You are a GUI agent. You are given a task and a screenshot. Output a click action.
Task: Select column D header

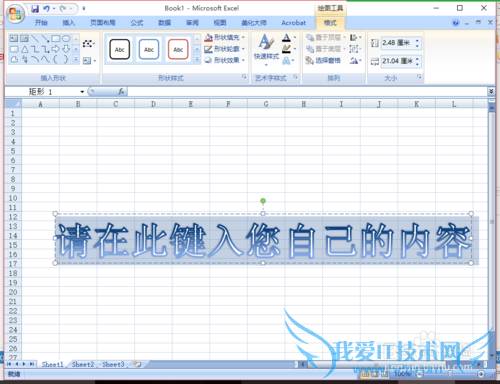click(153, 104)
